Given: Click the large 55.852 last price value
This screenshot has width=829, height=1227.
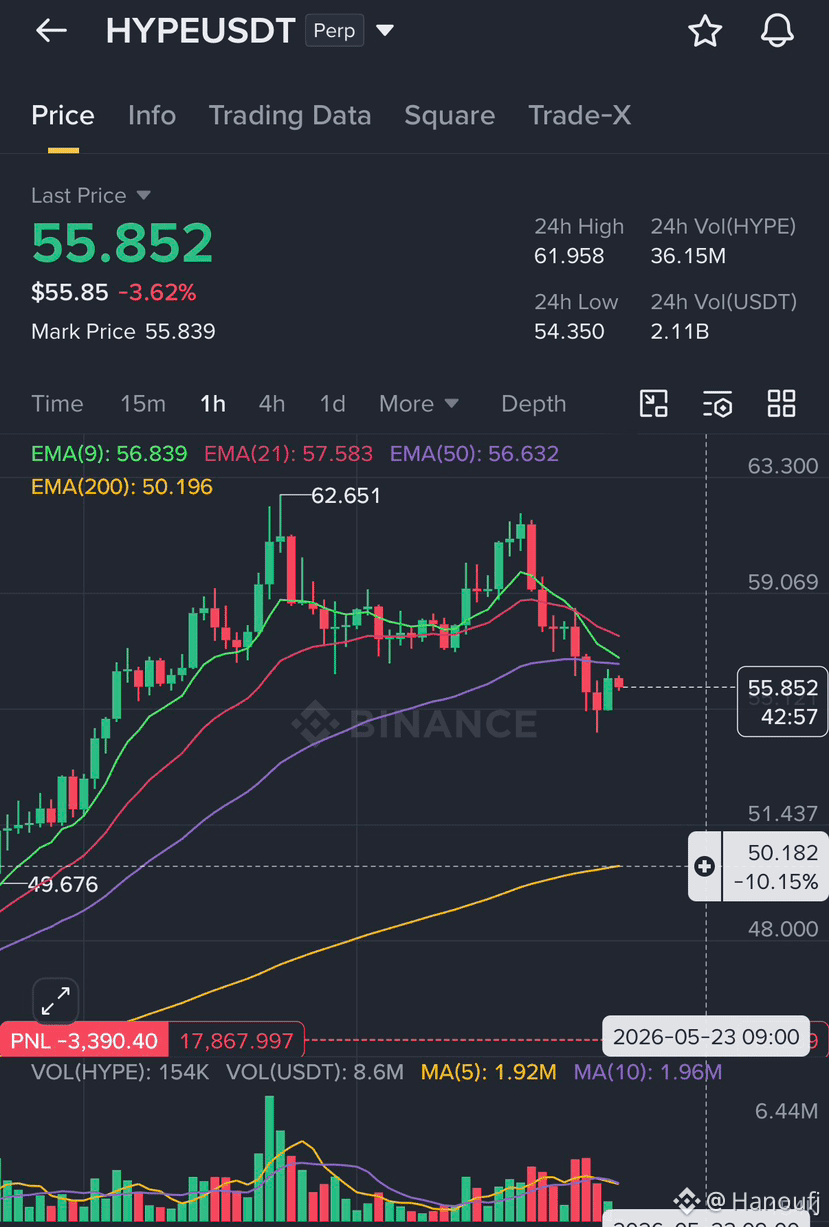Looking at the screenshot, I should (x=122, y=242).
